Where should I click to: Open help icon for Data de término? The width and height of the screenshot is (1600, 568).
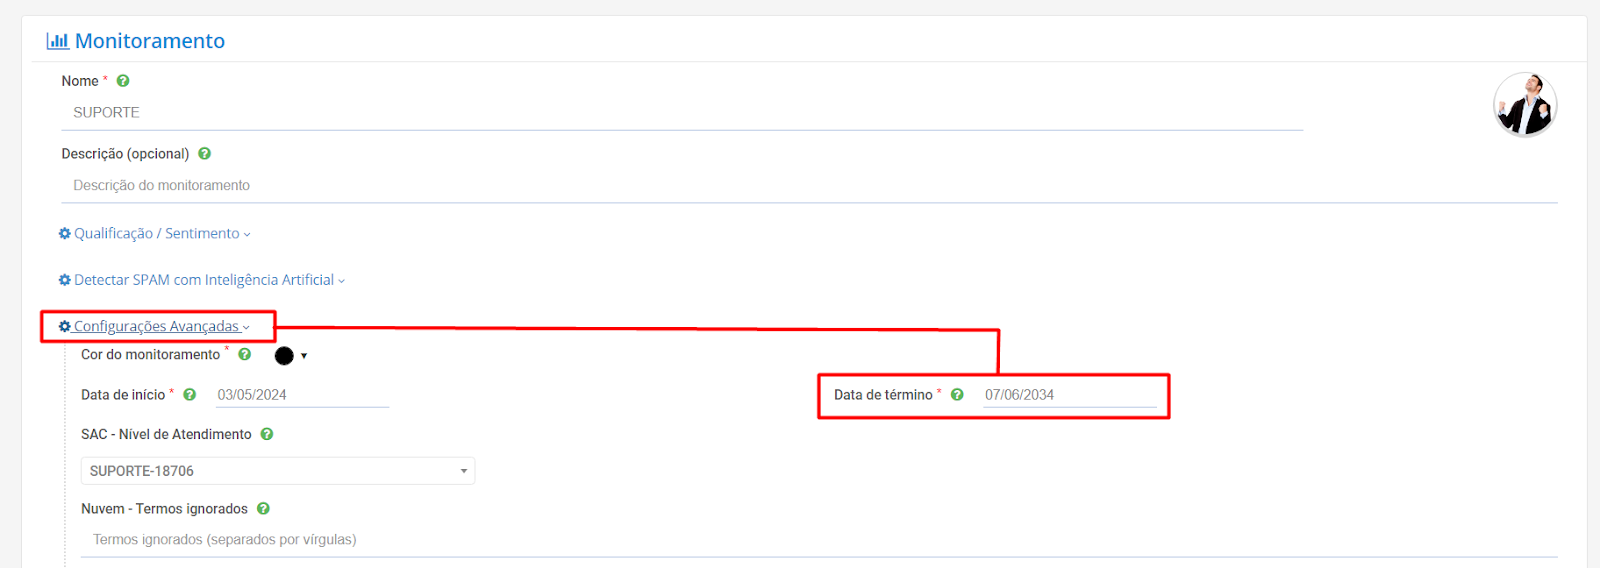pyautogui.click(x=957, y=395)
